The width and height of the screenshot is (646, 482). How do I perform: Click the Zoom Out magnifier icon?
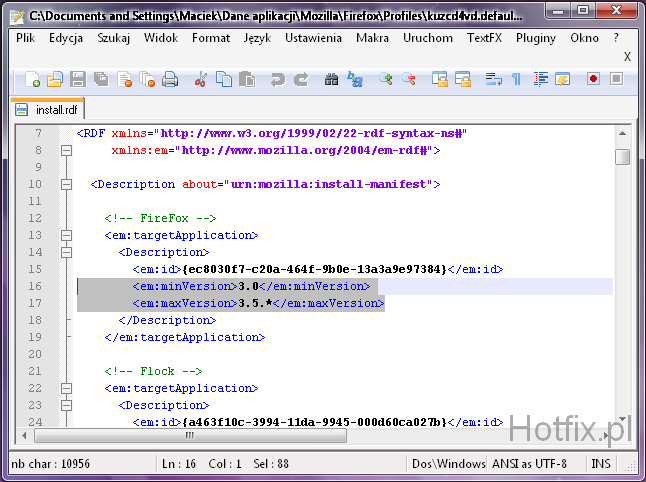coord(409,79)
